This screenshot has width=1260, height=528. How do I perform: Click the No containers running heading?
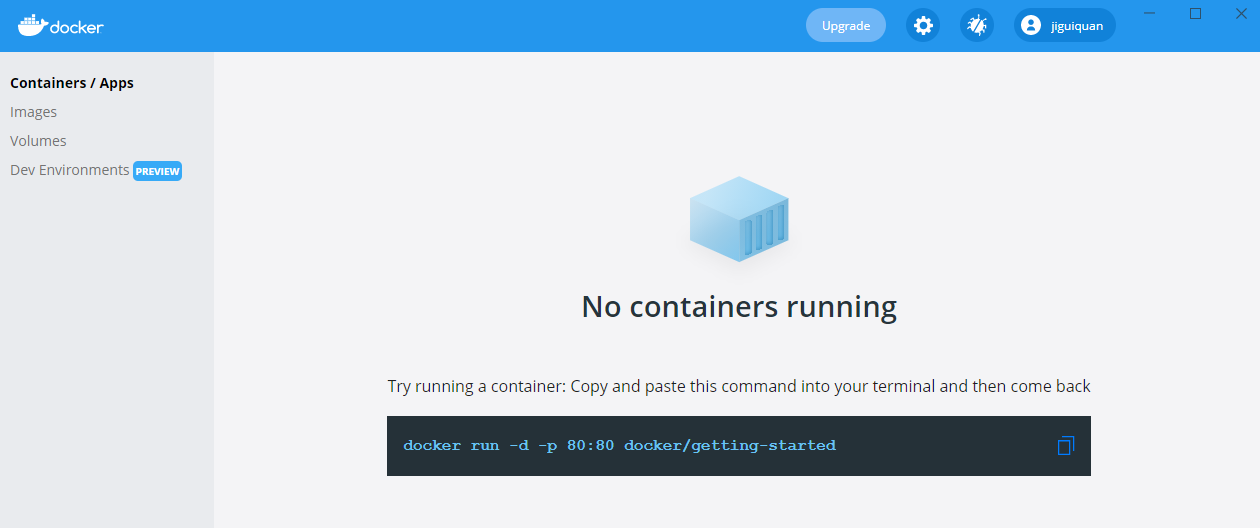(739, 306)
